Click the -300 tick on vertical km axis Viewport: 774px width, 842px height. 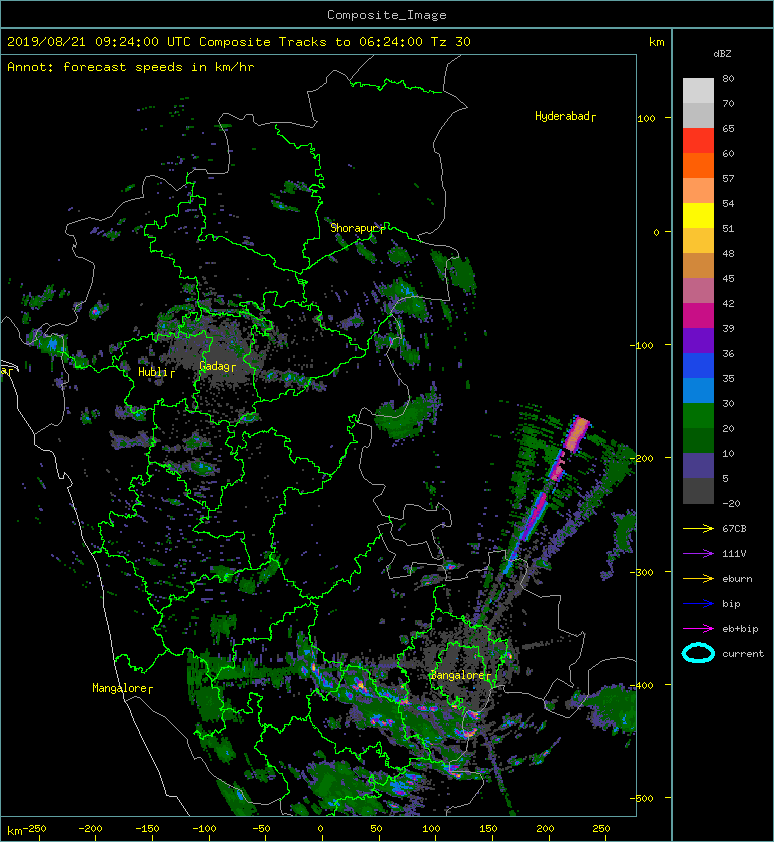(x=642, y=572)
